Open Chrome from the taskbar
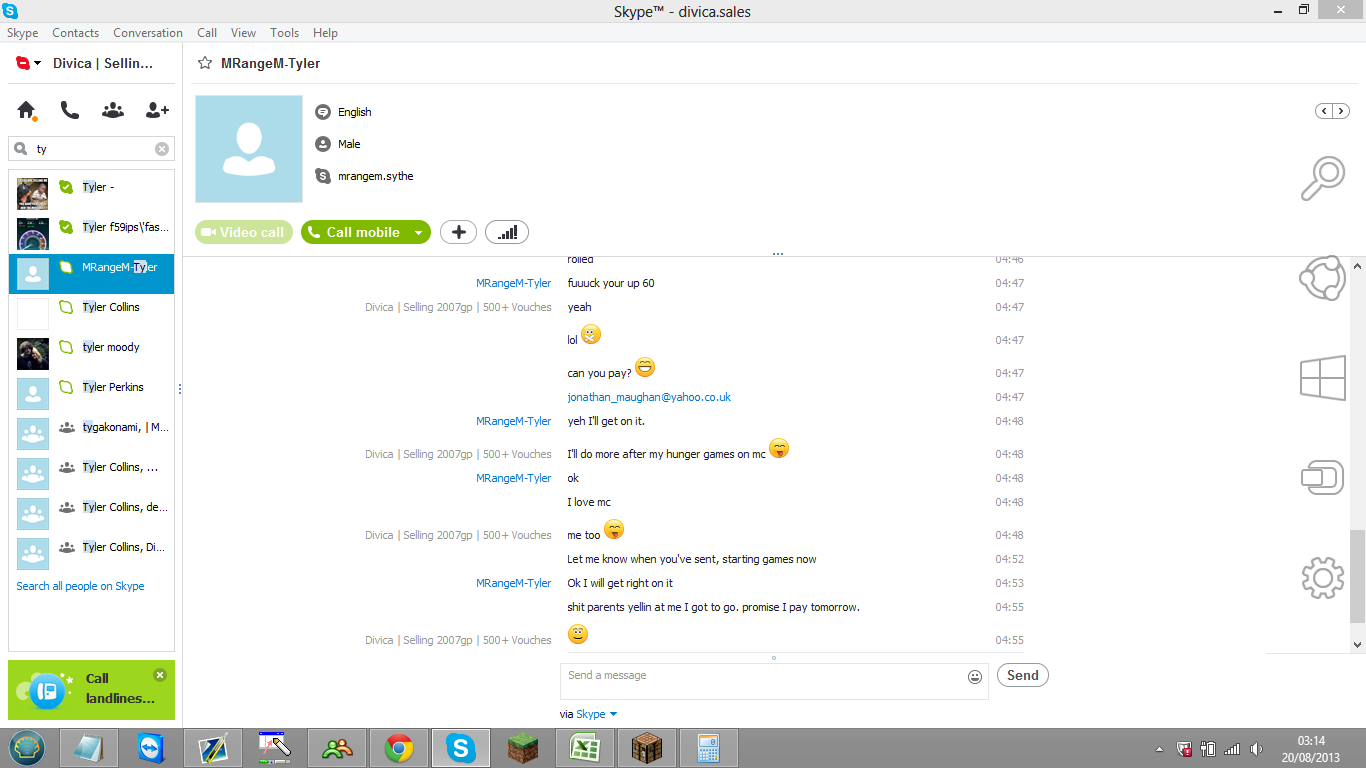The width and height of the screenshot is (1366, 768). pos(399,748)
